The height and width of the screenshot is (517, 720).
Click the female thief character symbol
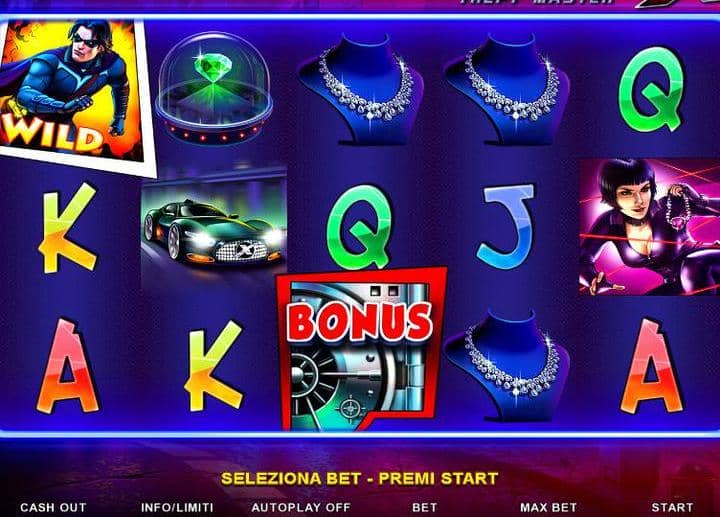click(x=649, y=227)
